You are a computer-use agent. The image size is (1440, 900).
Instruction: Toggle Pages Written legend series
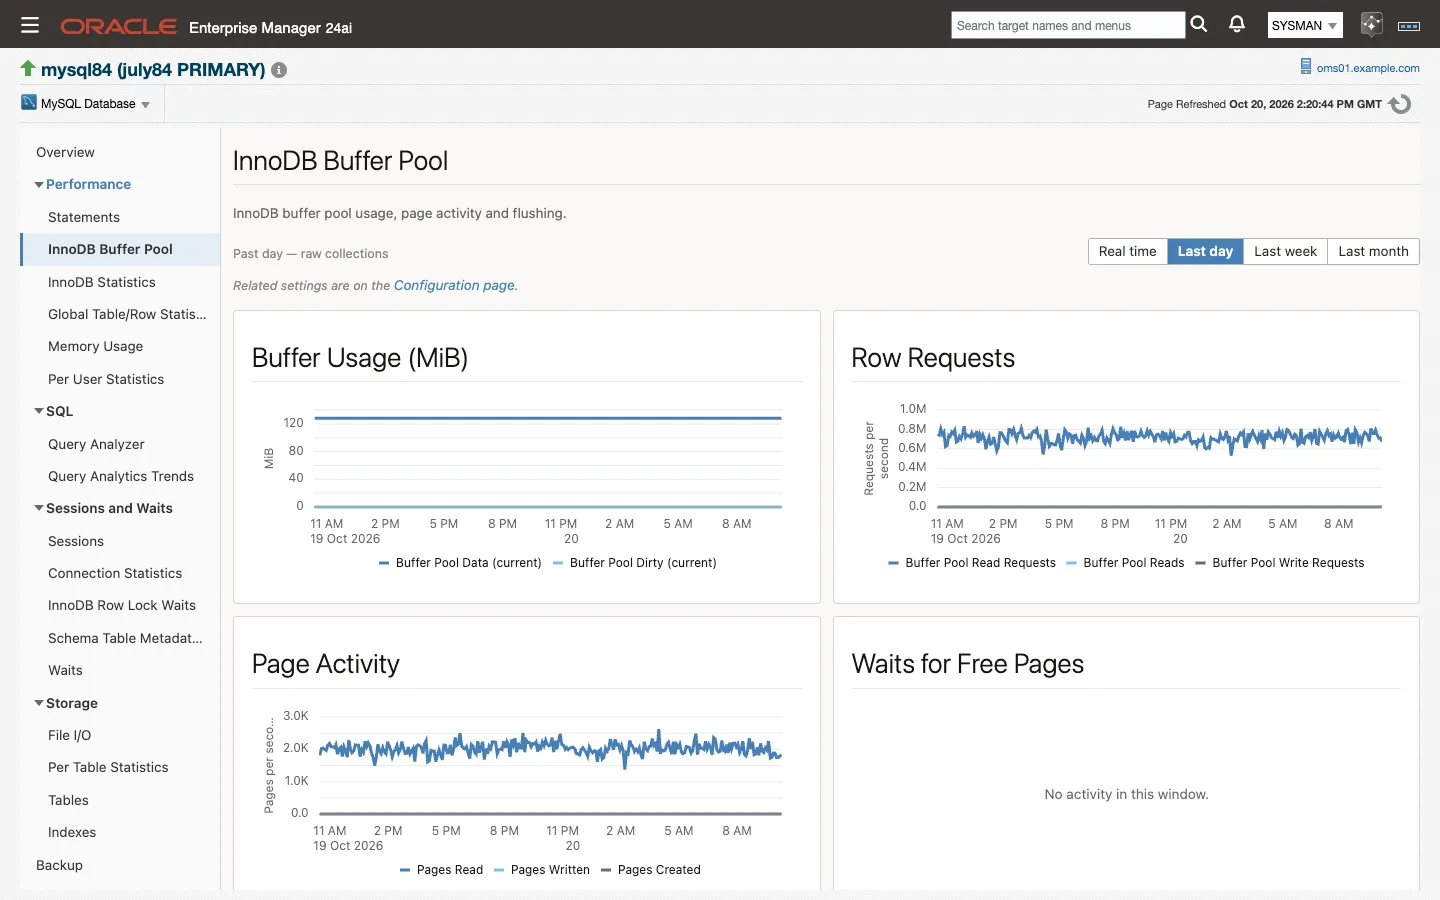(x=542, y=870)
